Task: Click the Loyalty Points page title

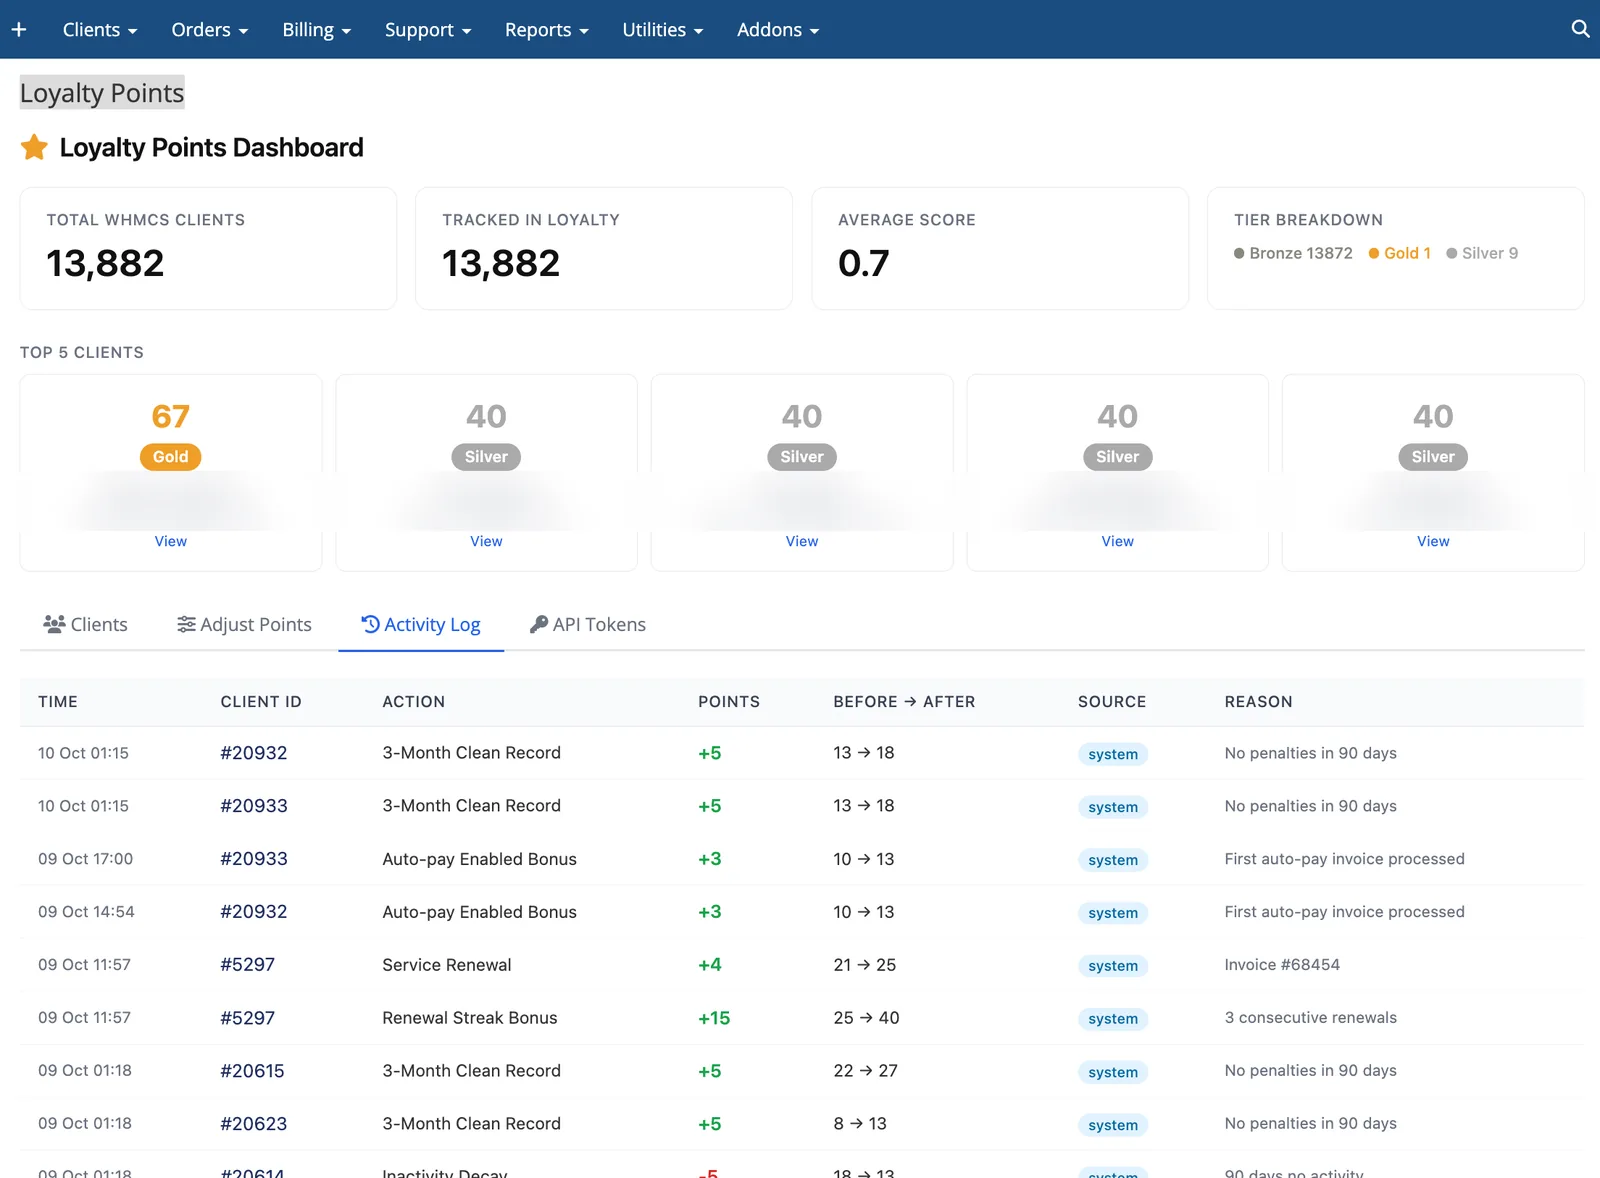Action: [x=102, y=93]
